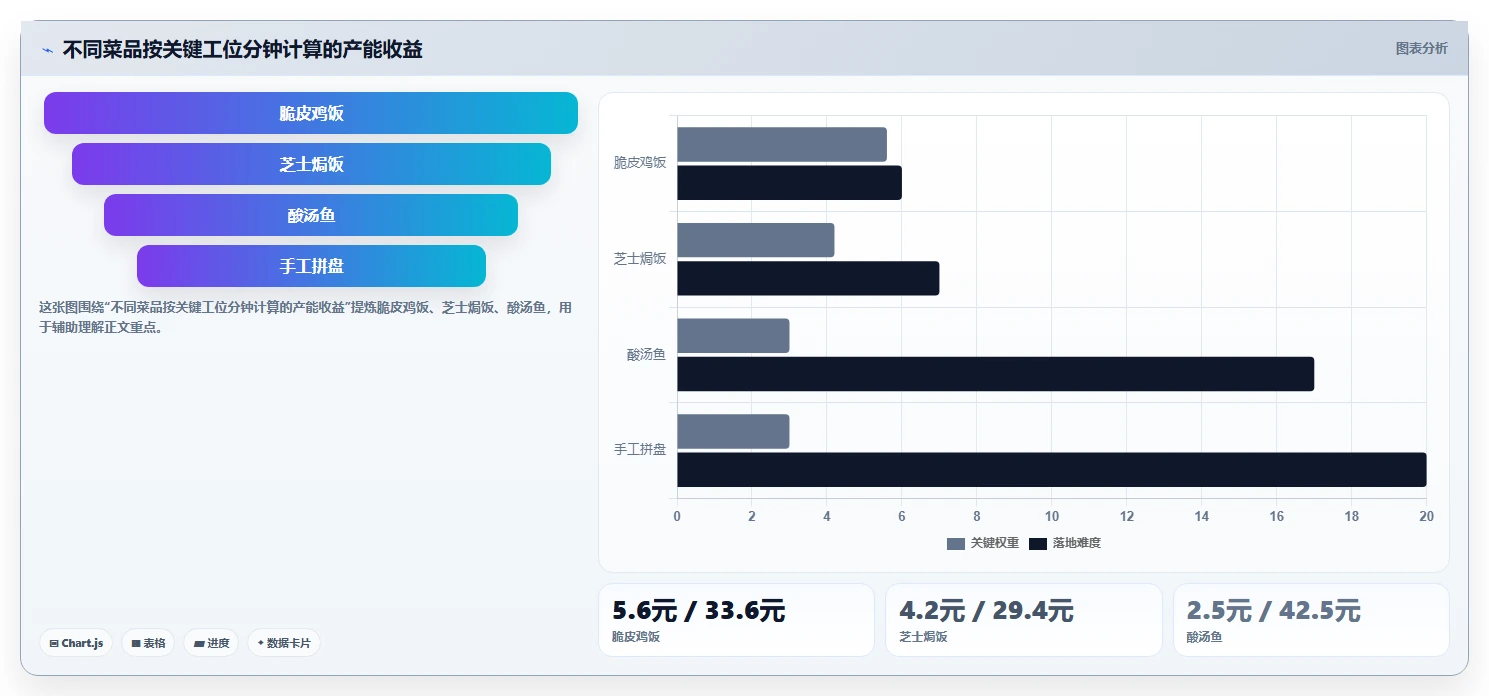Image resolution: width=1489 pixels, height=696 pixels.
Task: Click the 芝士焗饭 落地难度 dark bar
Action: (x=808, y=278)
